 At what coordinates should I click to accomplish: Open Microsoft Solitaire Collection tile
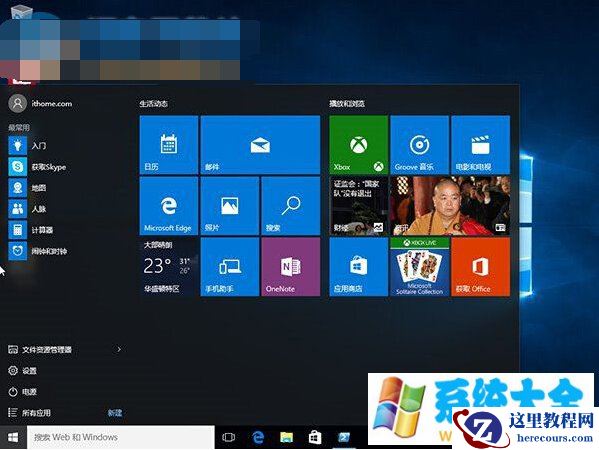pyautogui.click(x=419, y=267)
